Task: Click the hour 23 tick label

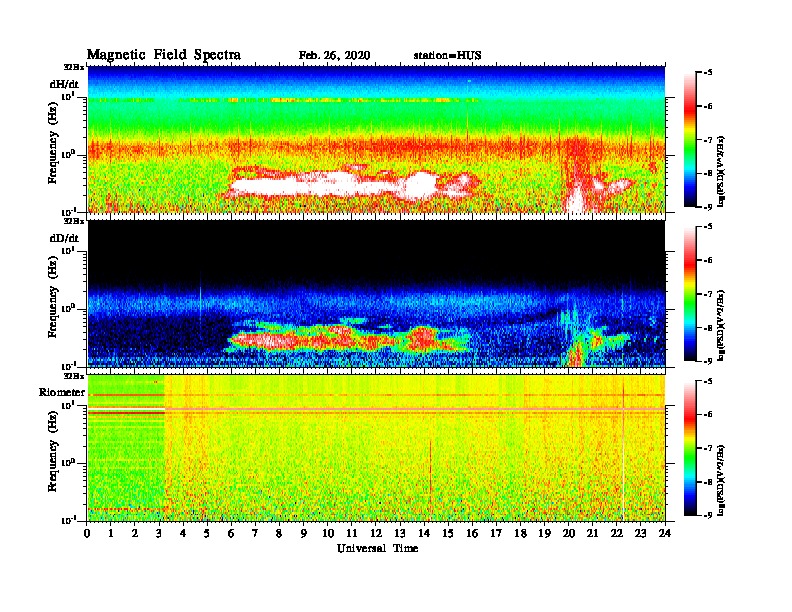Action: point(640,533)
